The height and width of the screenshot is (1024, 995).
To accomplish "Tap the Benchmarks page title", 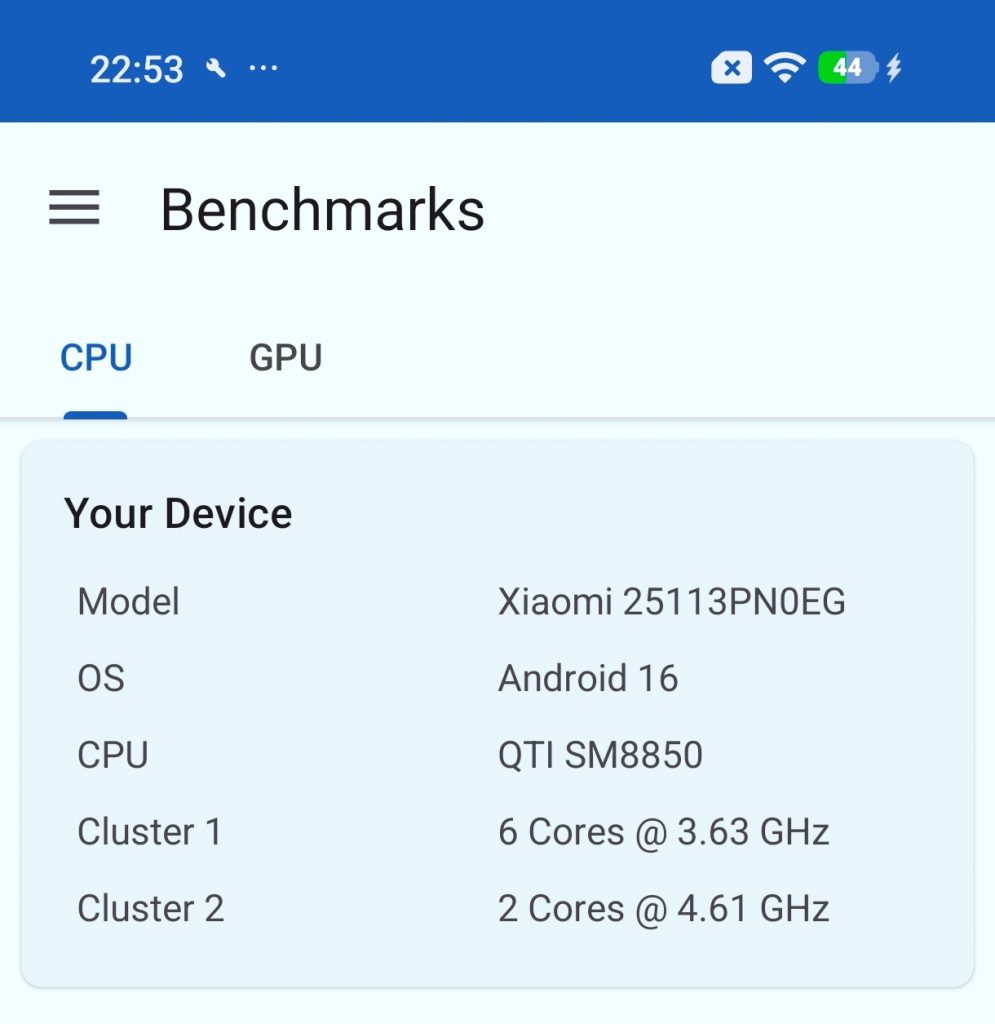I will [x=323, y=209].
